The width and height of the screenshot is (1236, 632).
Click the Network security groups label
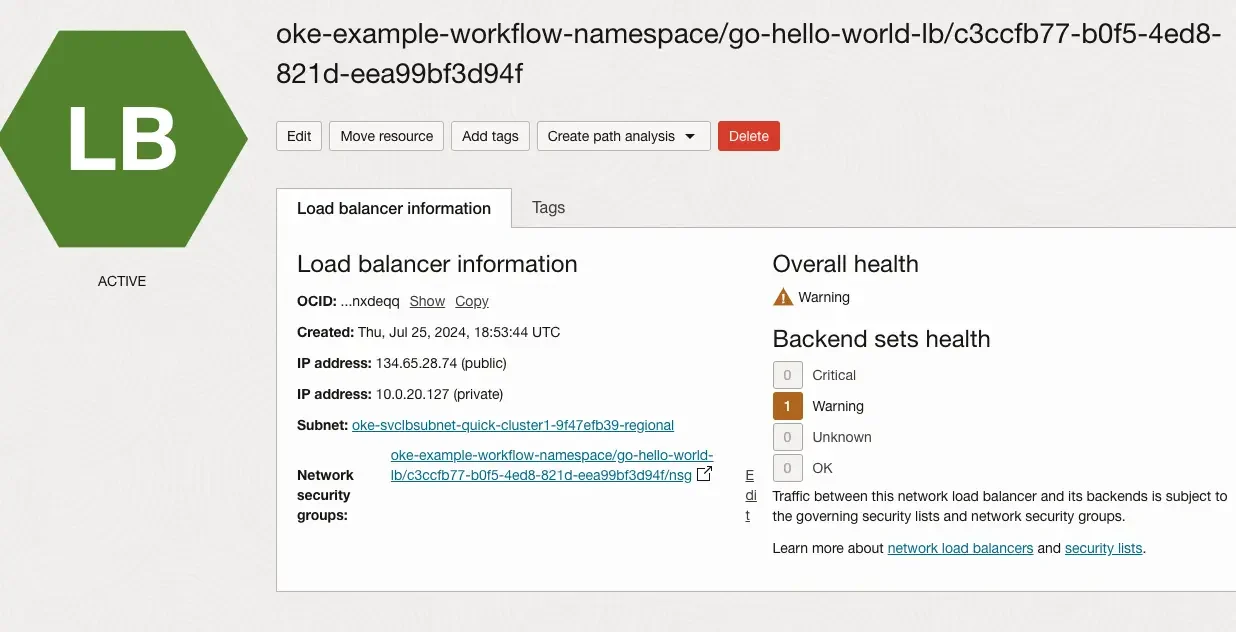[325, 495]
